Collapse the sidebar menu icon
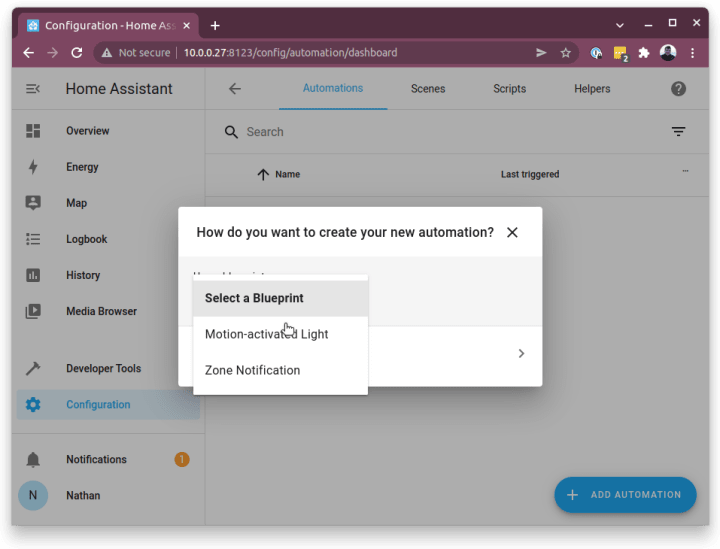Viewport: 720px width, 549px height. [33, 89]
